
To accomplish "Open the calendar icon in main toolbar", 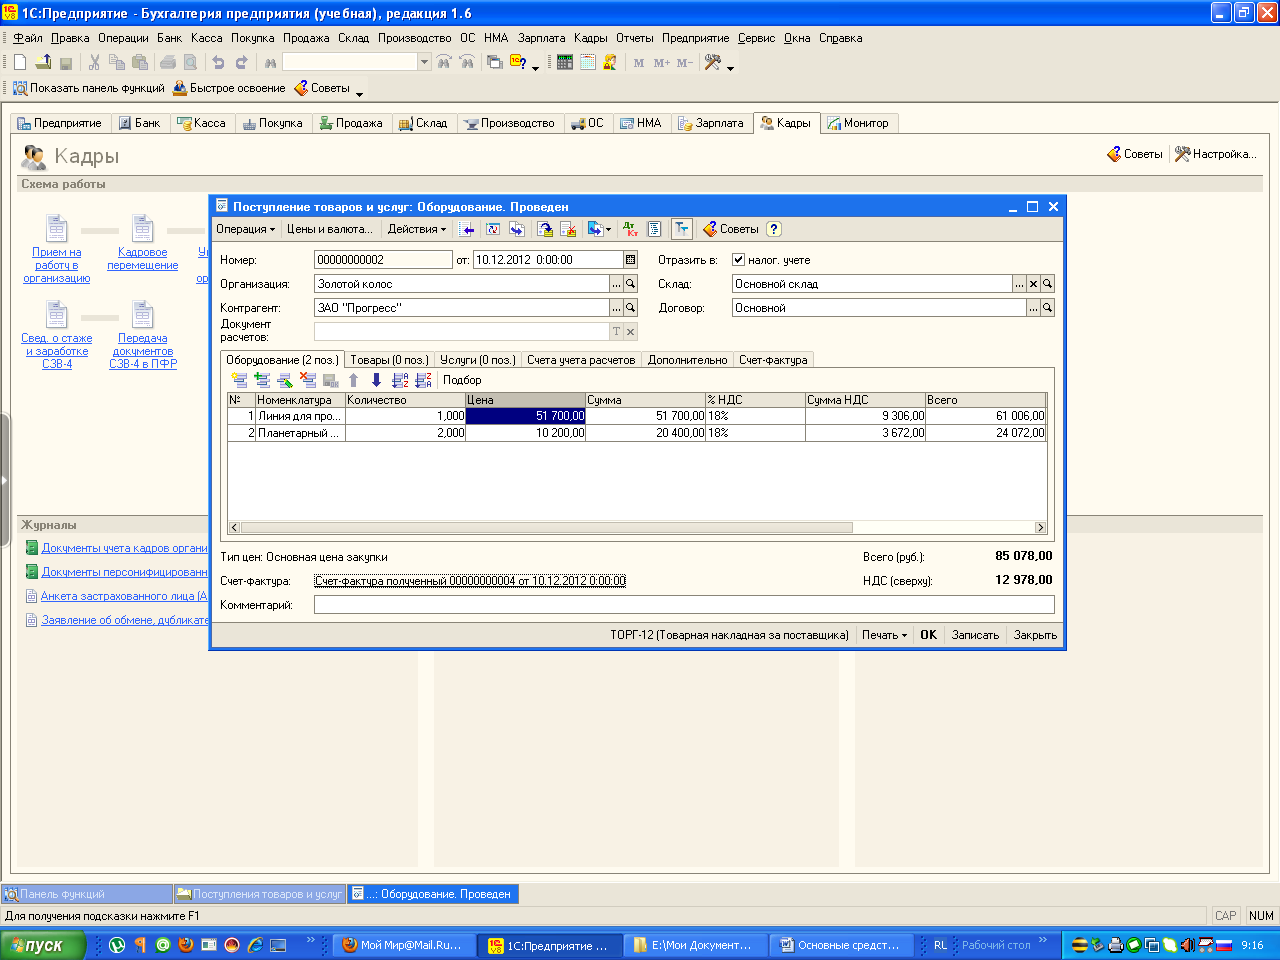I will [588, 62].
